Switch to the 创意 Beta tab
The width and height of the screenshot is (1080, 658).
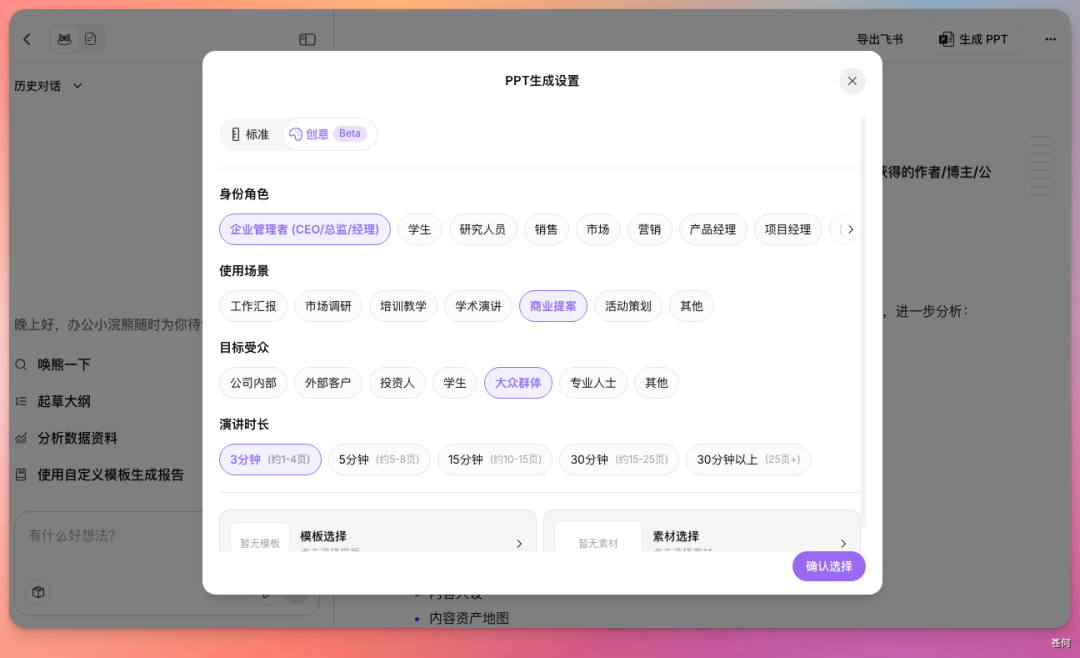click(x=329, y=134)
